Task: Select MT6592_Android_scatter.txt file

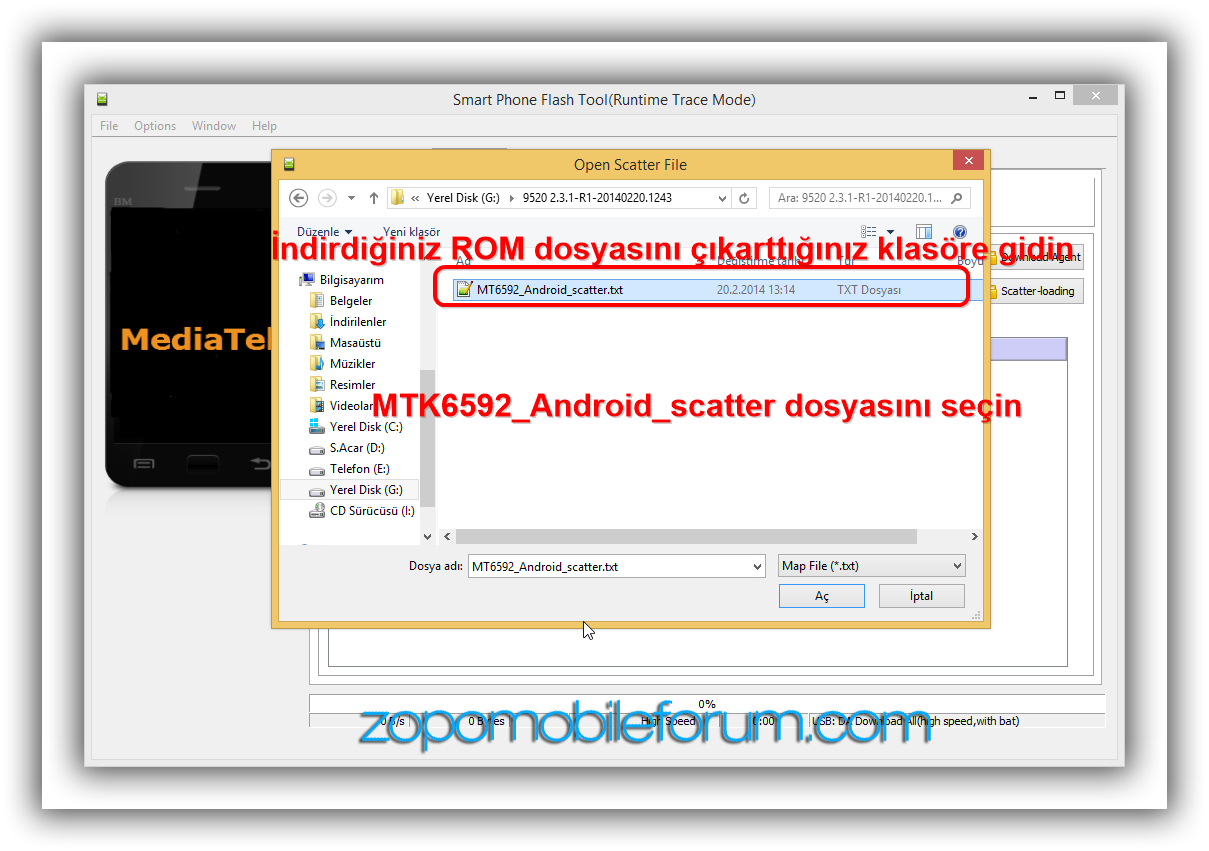Action: (549, 290)
